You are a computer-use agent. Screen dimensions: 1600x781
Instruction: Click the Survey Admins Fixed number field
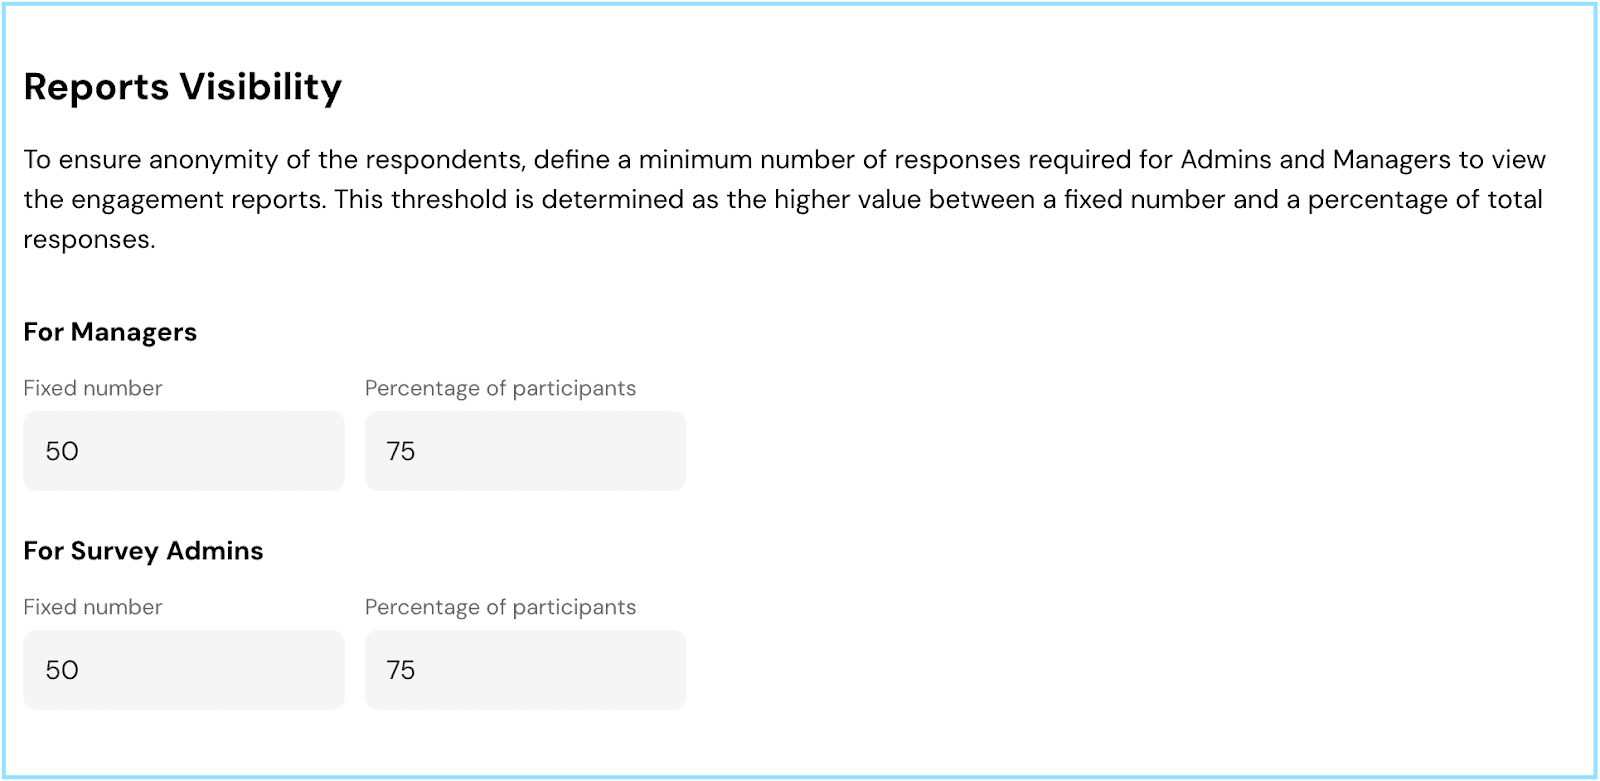[184, 670]
